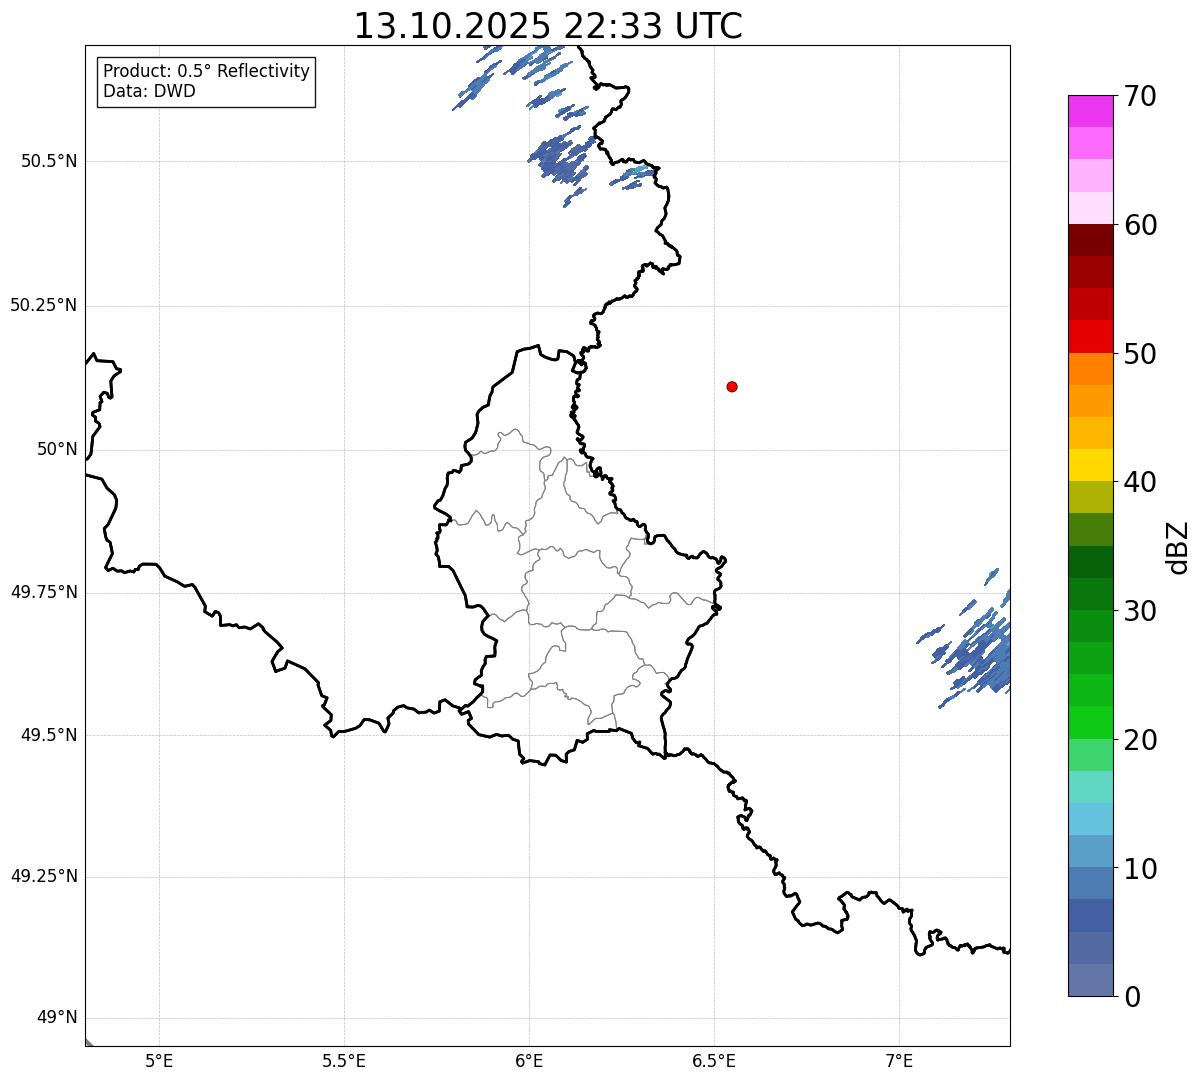Select the 49°N latitude label
Image resolution: width=1202 pixels, height=1081 pixels.
click(57, 1017)
